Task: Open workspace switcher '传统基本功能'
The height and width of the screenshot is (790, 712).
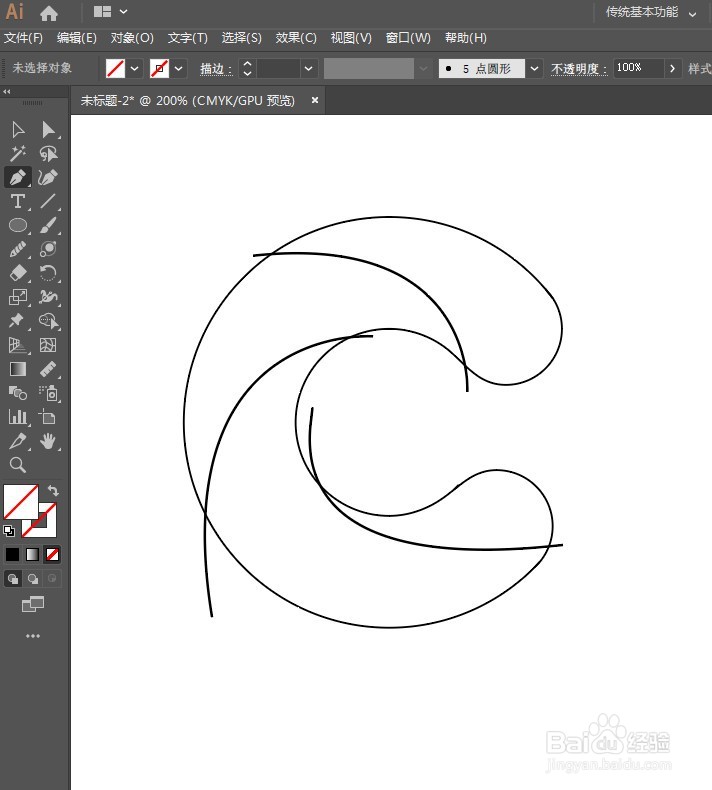Action: pos(651,13)
